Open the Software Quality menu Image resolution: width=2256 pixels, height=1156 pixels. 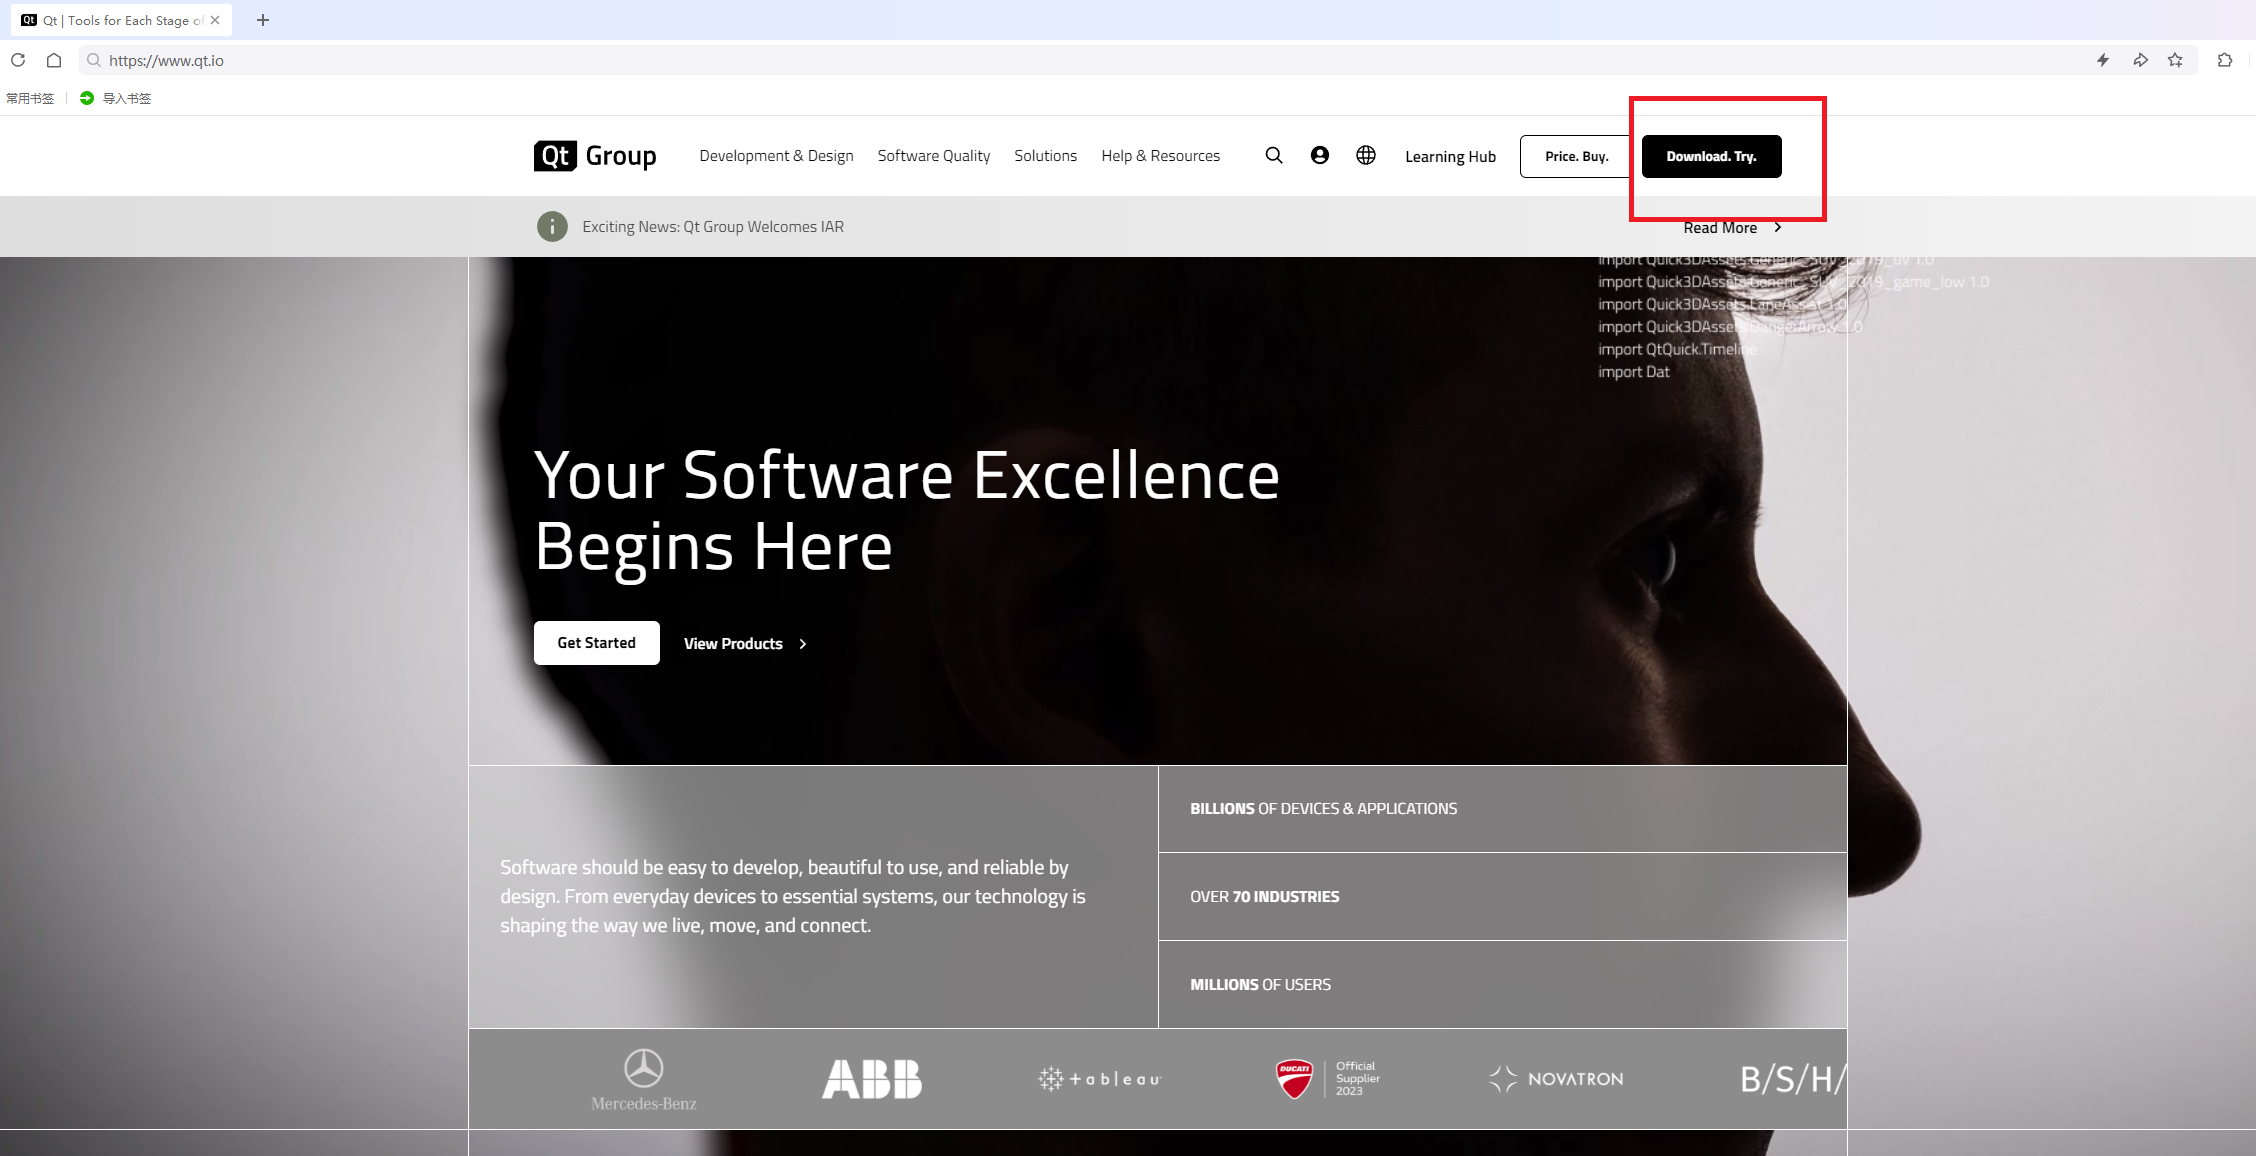click(933, 156)
